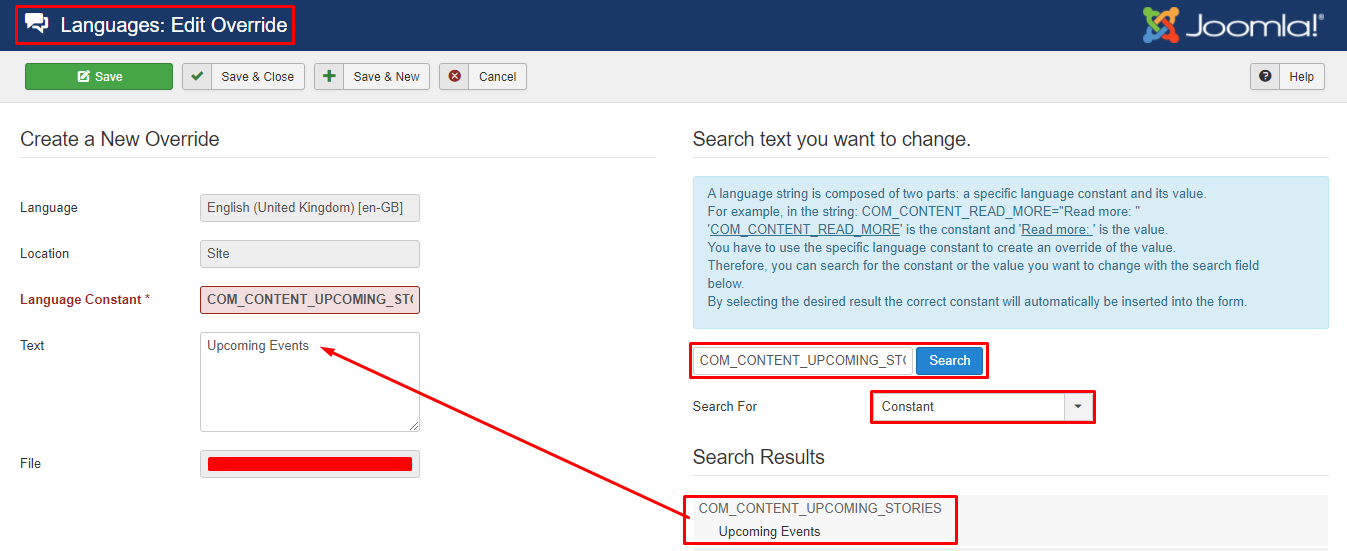Click the Text textarea with Upcoming Events

310,382
